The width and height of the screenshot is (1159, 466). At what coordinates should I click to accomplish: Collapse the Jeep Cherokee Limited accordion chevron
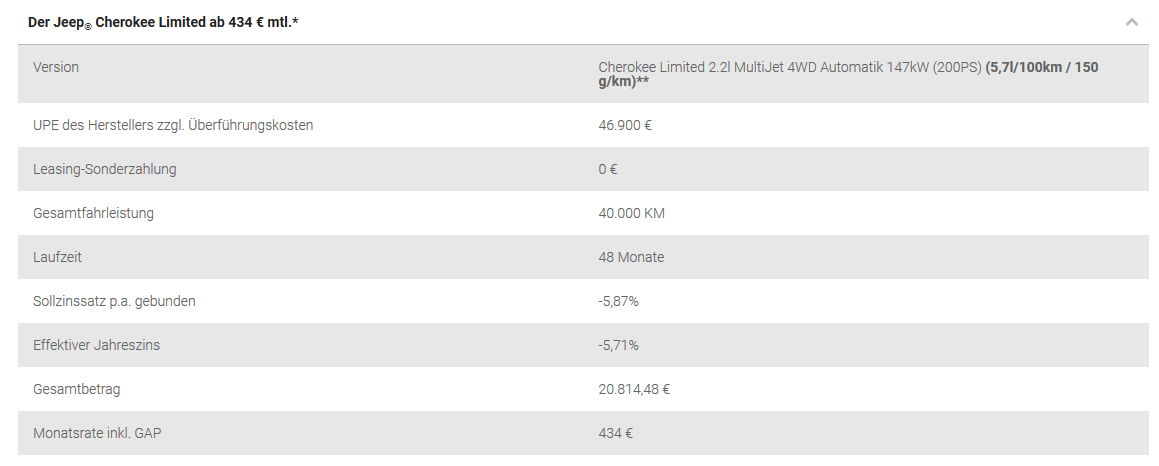pyautogui.click(x=1131, y=22)
